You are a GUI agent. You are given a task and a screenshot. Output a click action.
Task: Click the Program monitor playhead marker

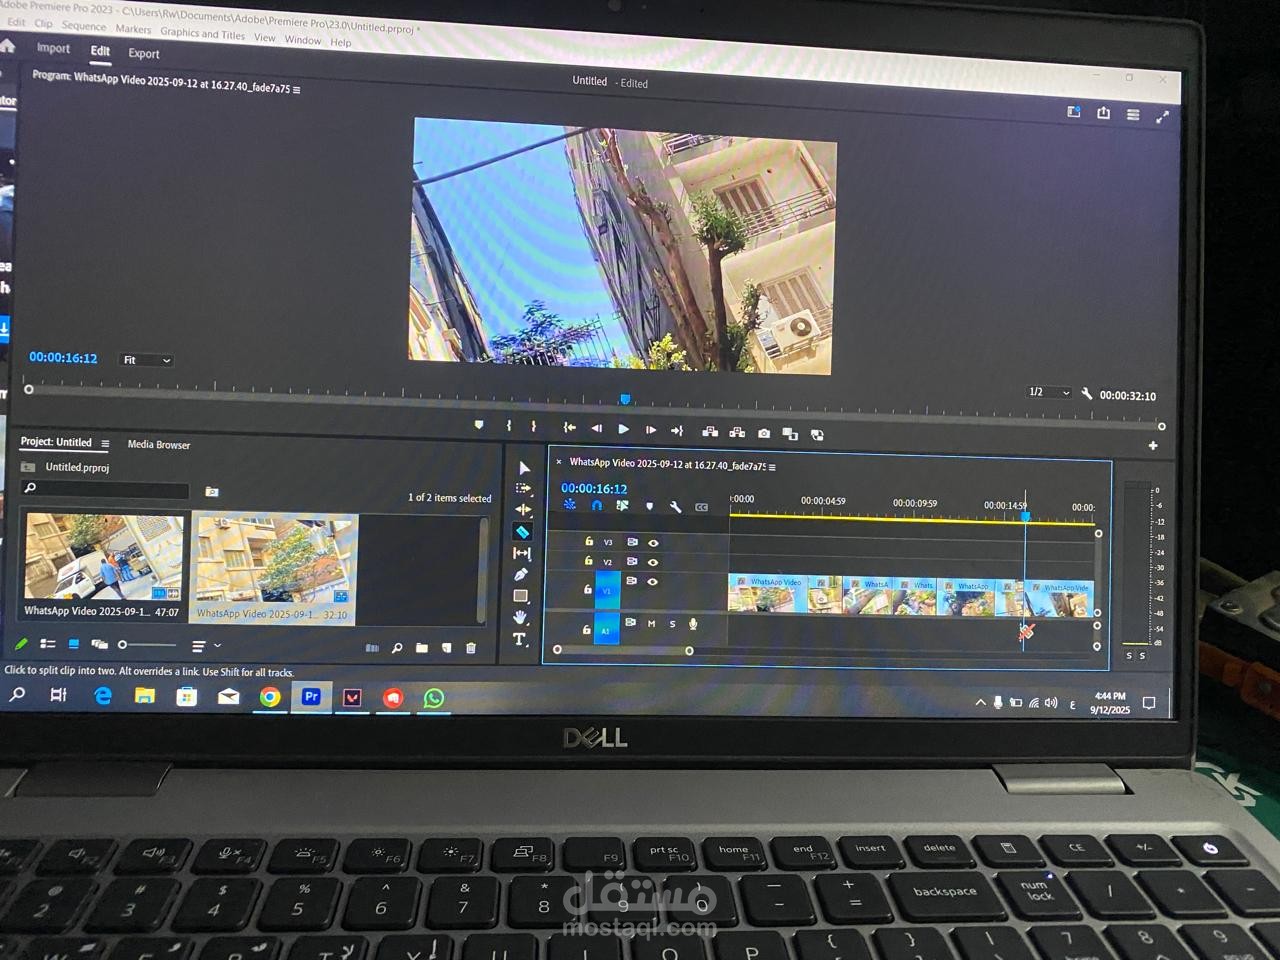click(625, 399)
